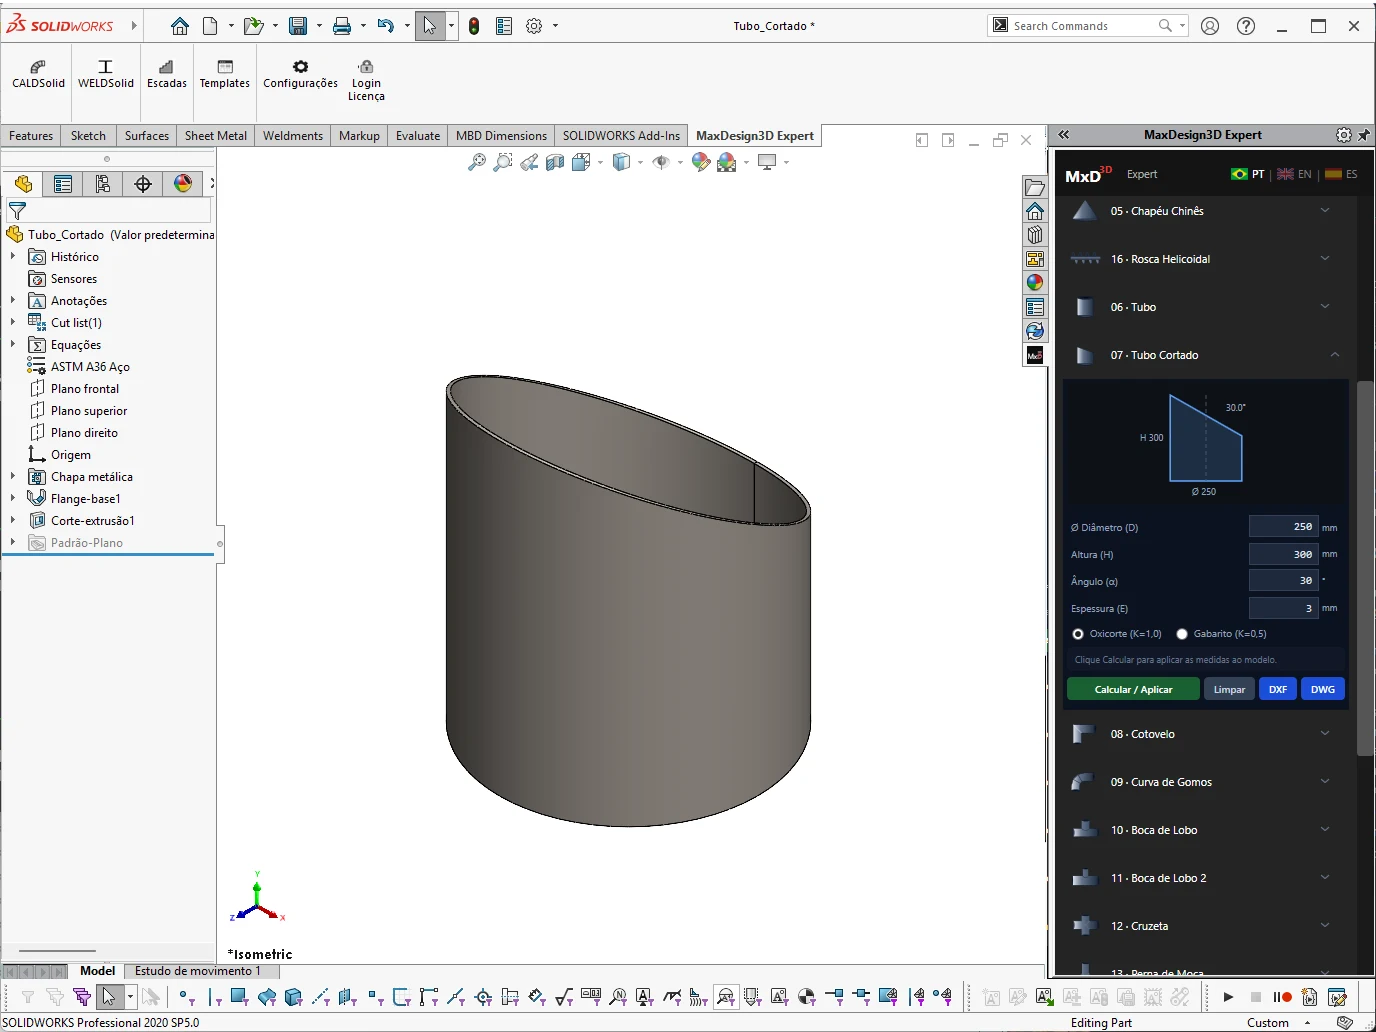Screen dimensions: 1376x1032
Task: Click Zoom to Fit icon in viewport
Action: point(477,162)
